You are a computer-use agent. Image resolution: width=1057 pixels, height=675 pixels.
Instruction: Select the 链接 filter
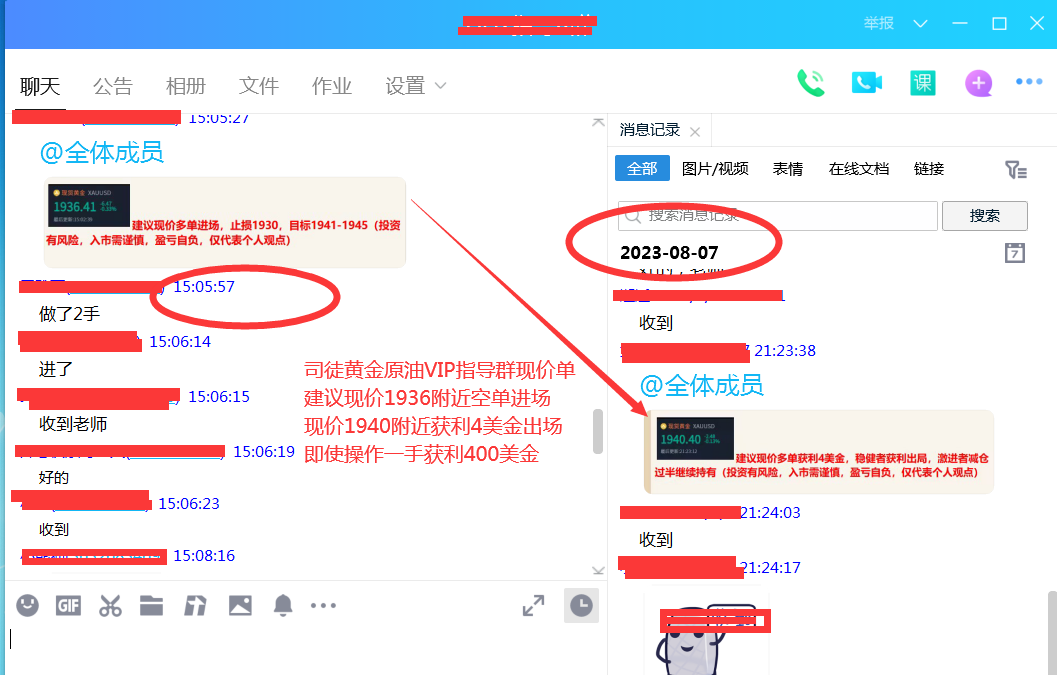tap(928, 169)
